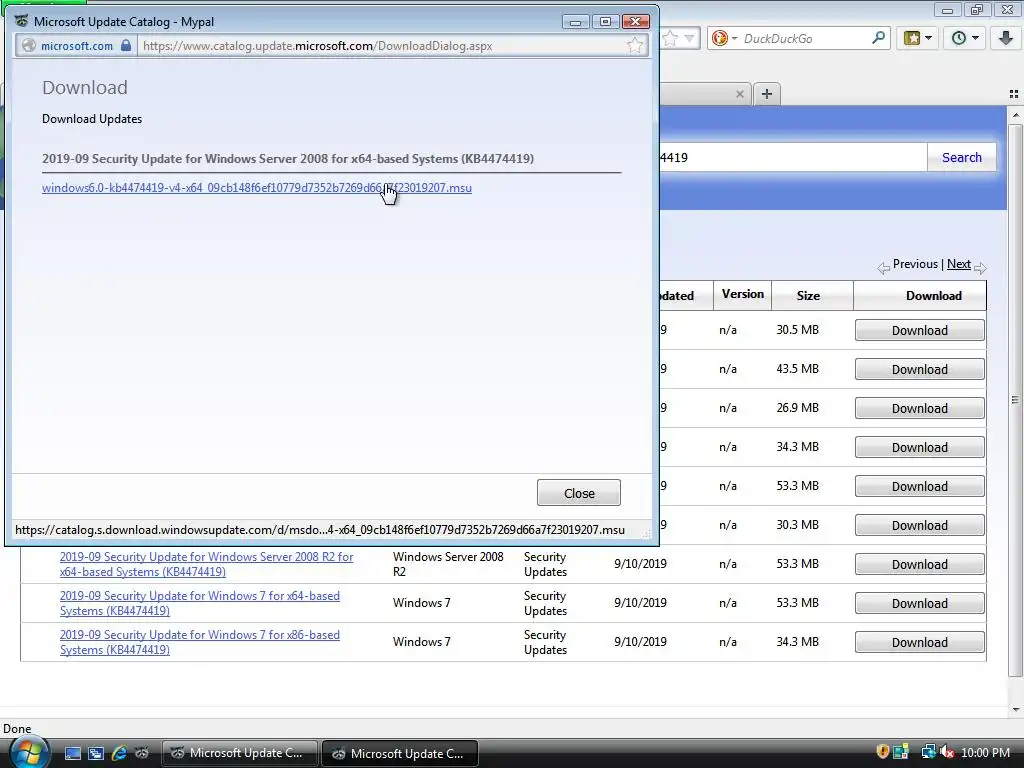Click the dialog resize grip in the corner

[647, 534]
